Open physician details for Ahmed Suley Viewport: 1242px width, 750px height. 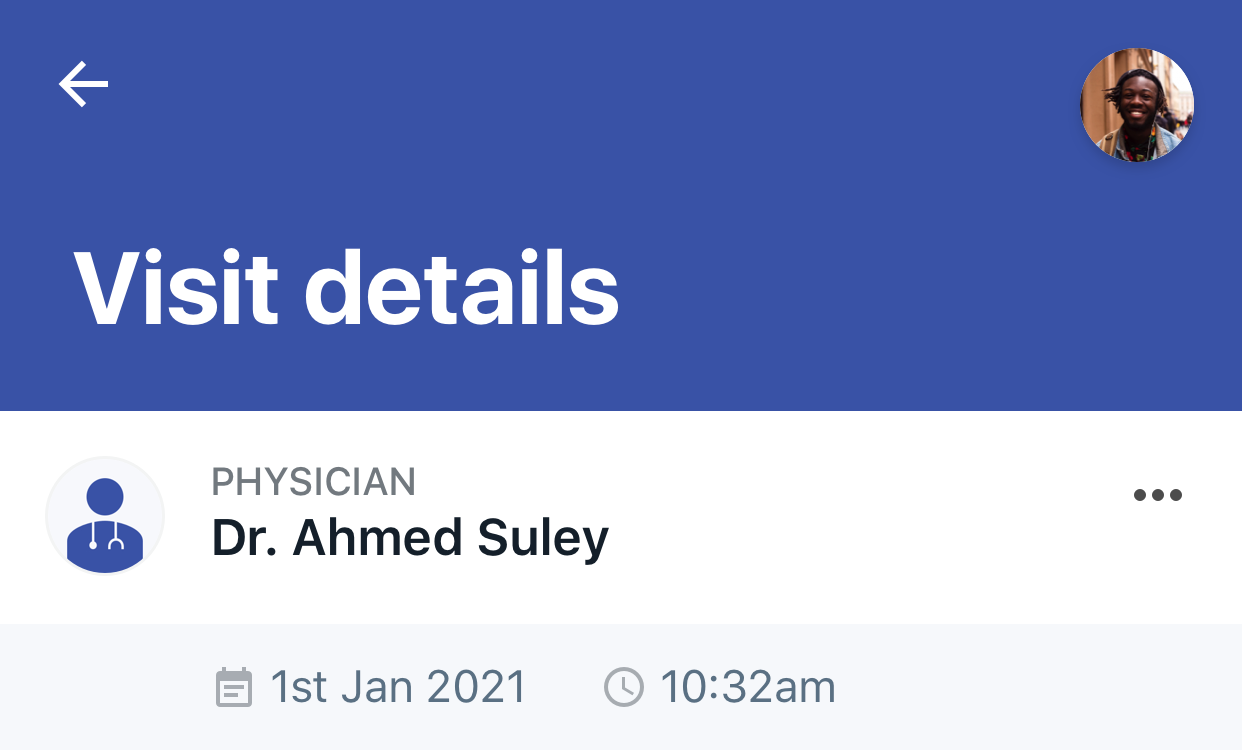point(410,538)
